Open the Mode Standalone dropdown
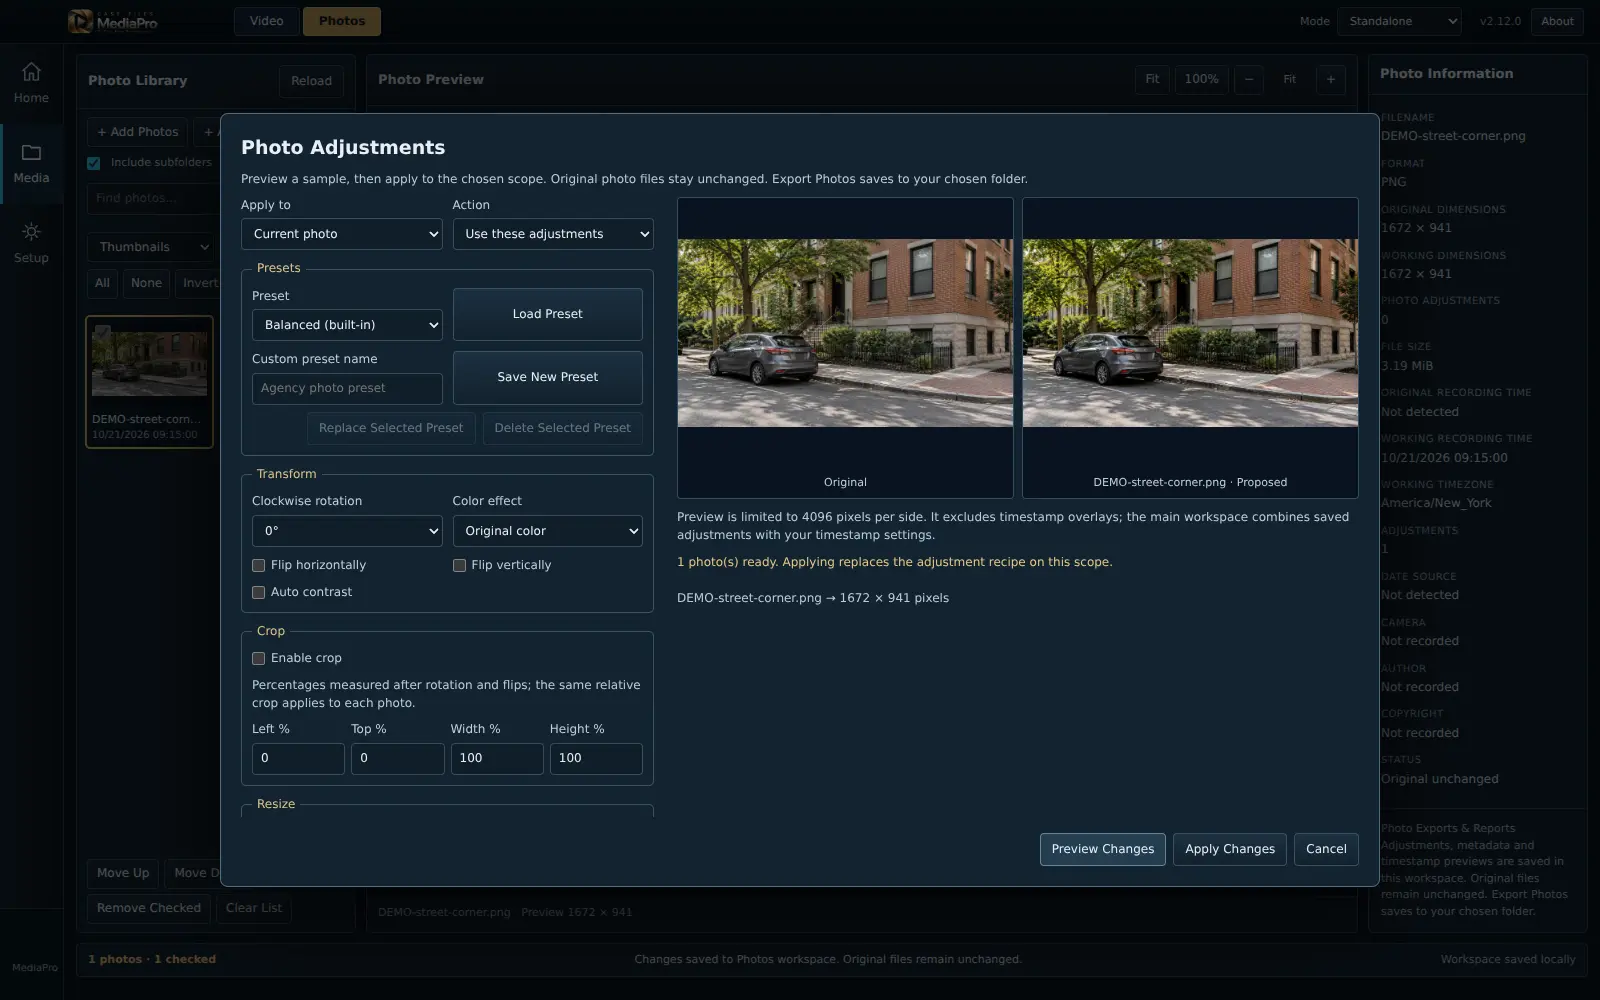 1399,21
